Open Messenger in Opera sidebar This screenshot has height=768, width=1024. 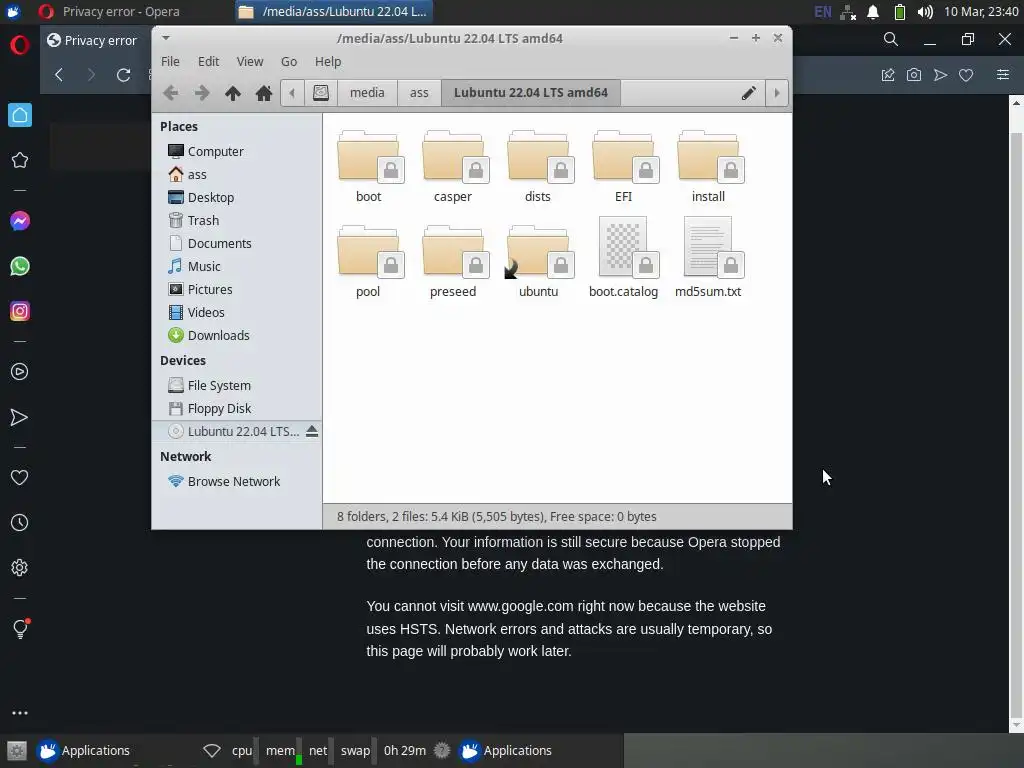(20, 221)
